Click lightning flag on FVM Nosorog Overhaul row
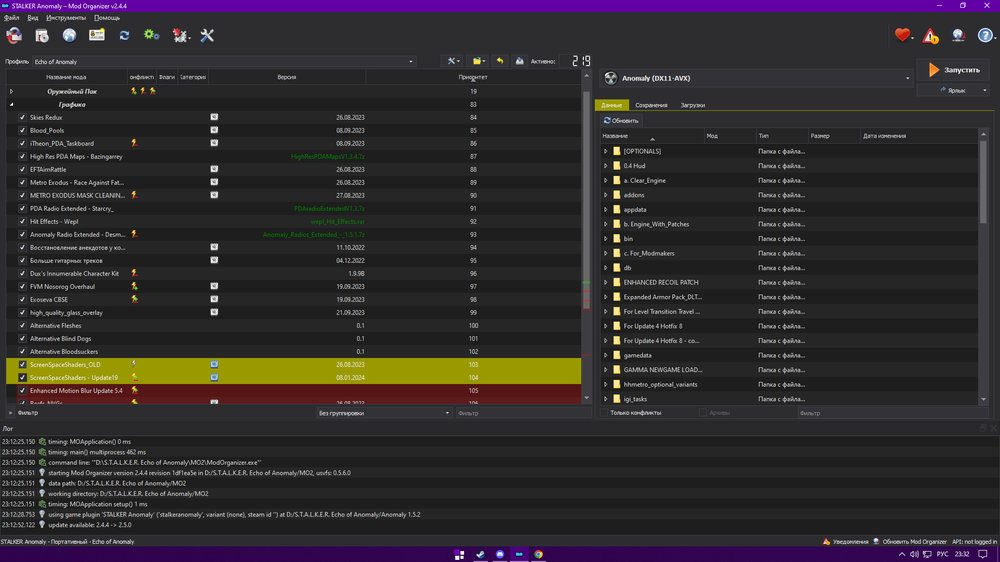1000x562 pixels. [x=134, y=286]
